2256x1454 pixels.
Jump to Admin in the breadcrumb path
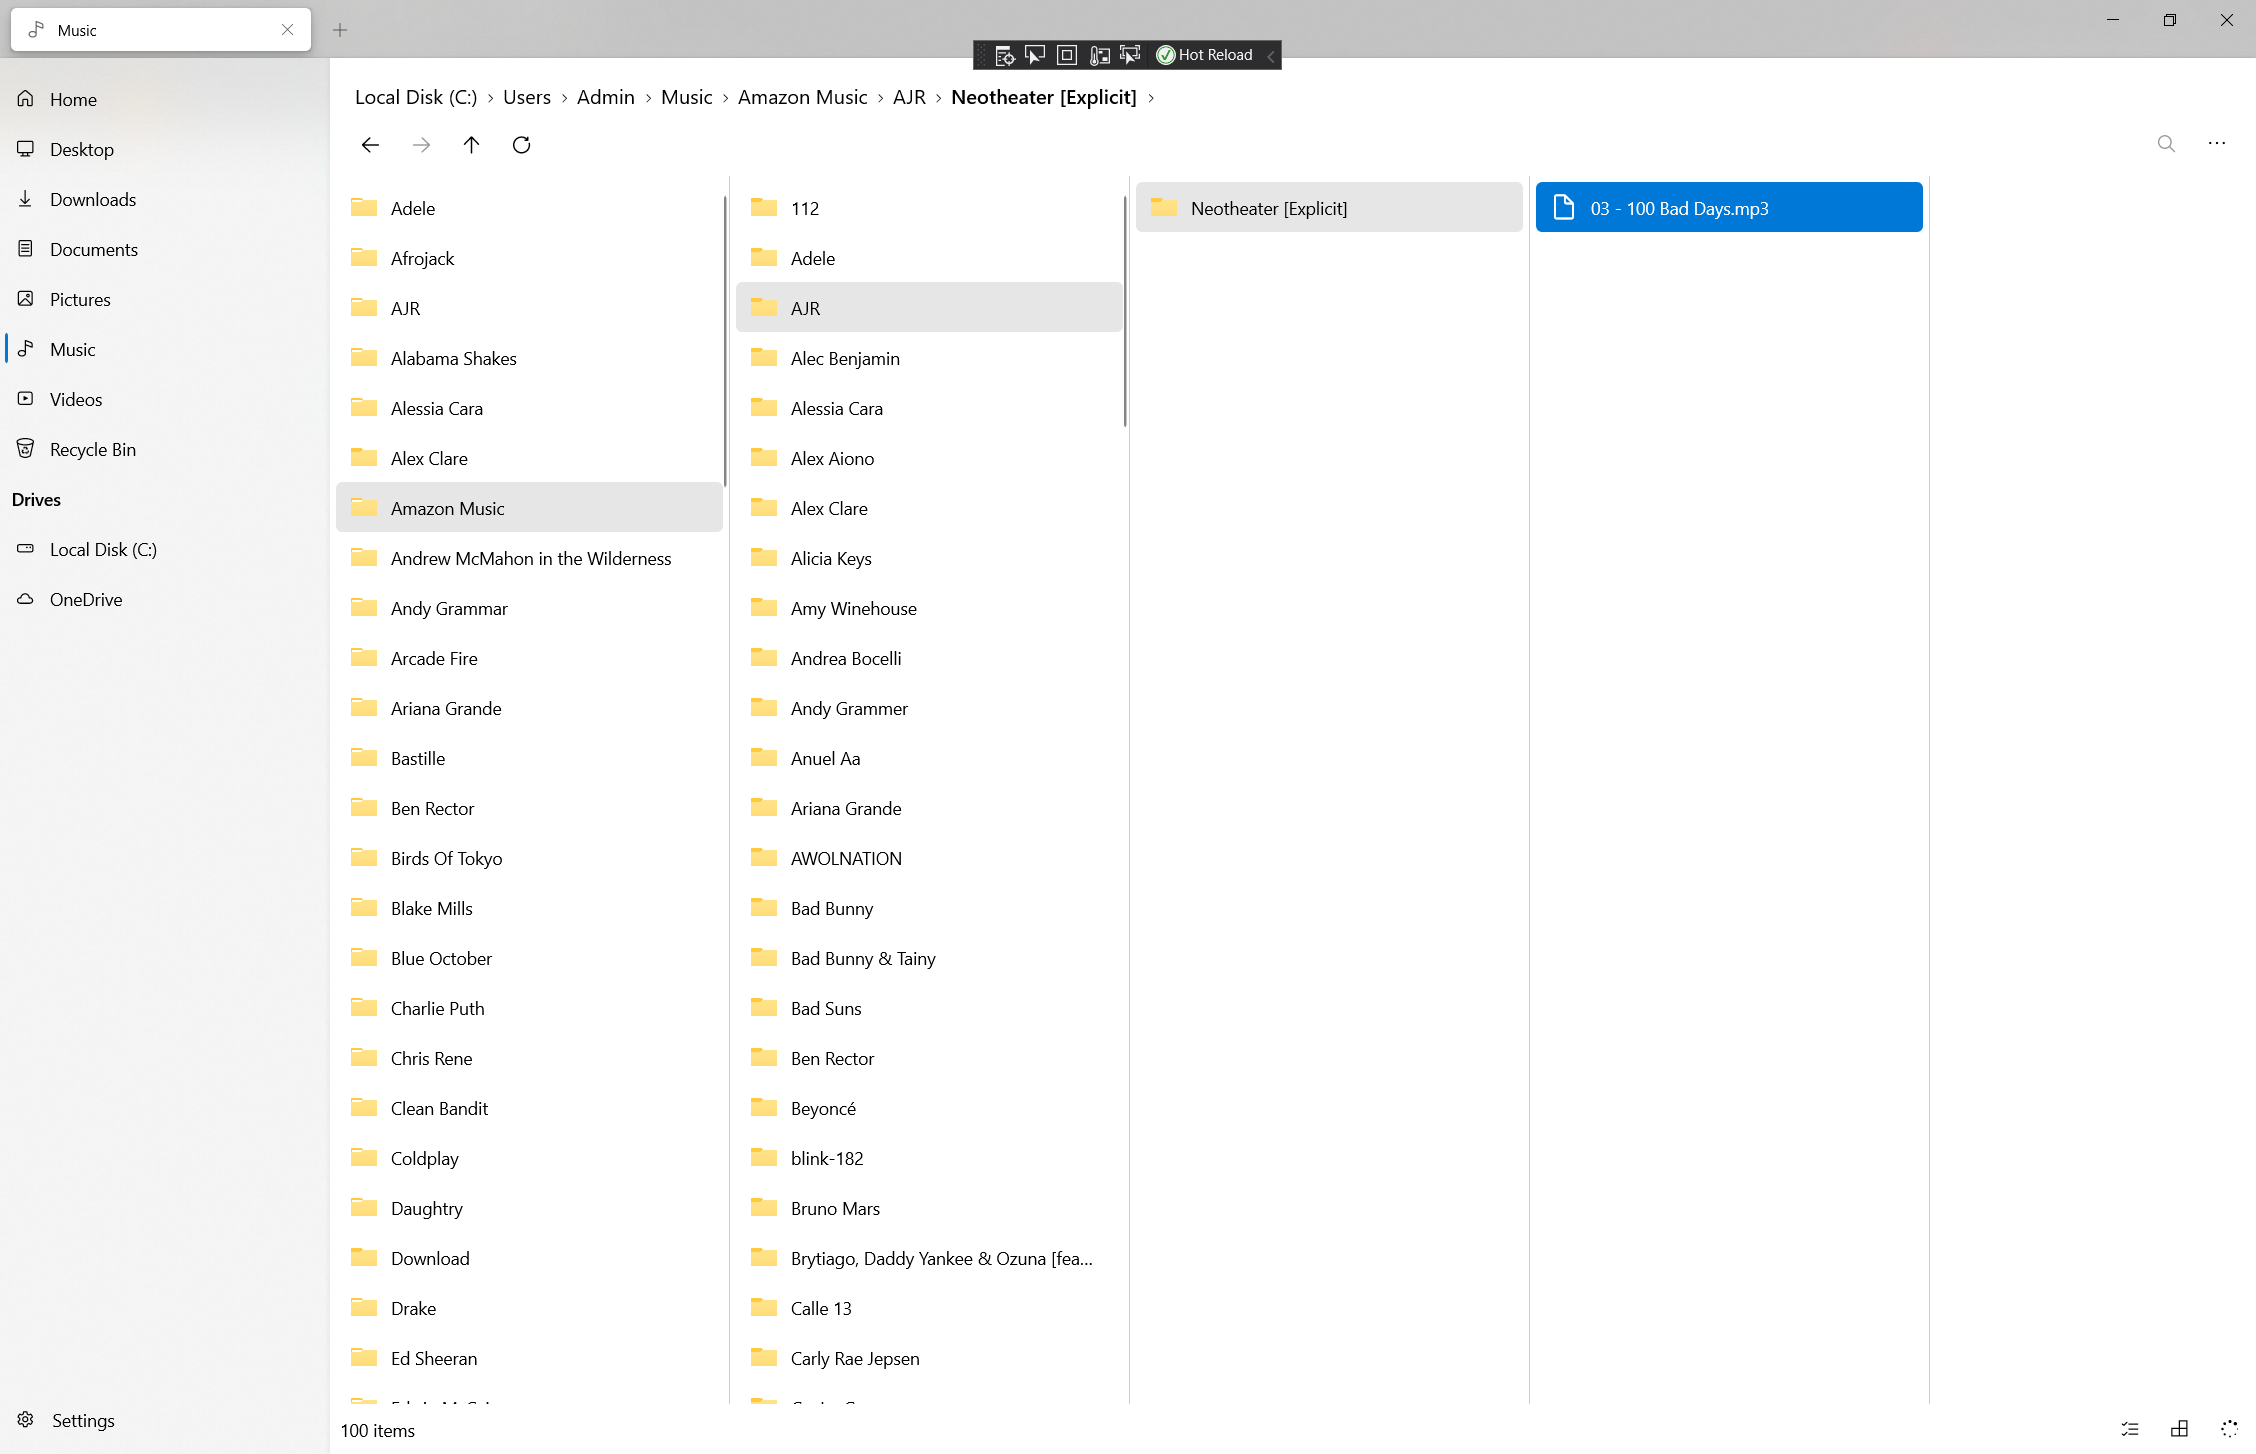pos(606,97)
